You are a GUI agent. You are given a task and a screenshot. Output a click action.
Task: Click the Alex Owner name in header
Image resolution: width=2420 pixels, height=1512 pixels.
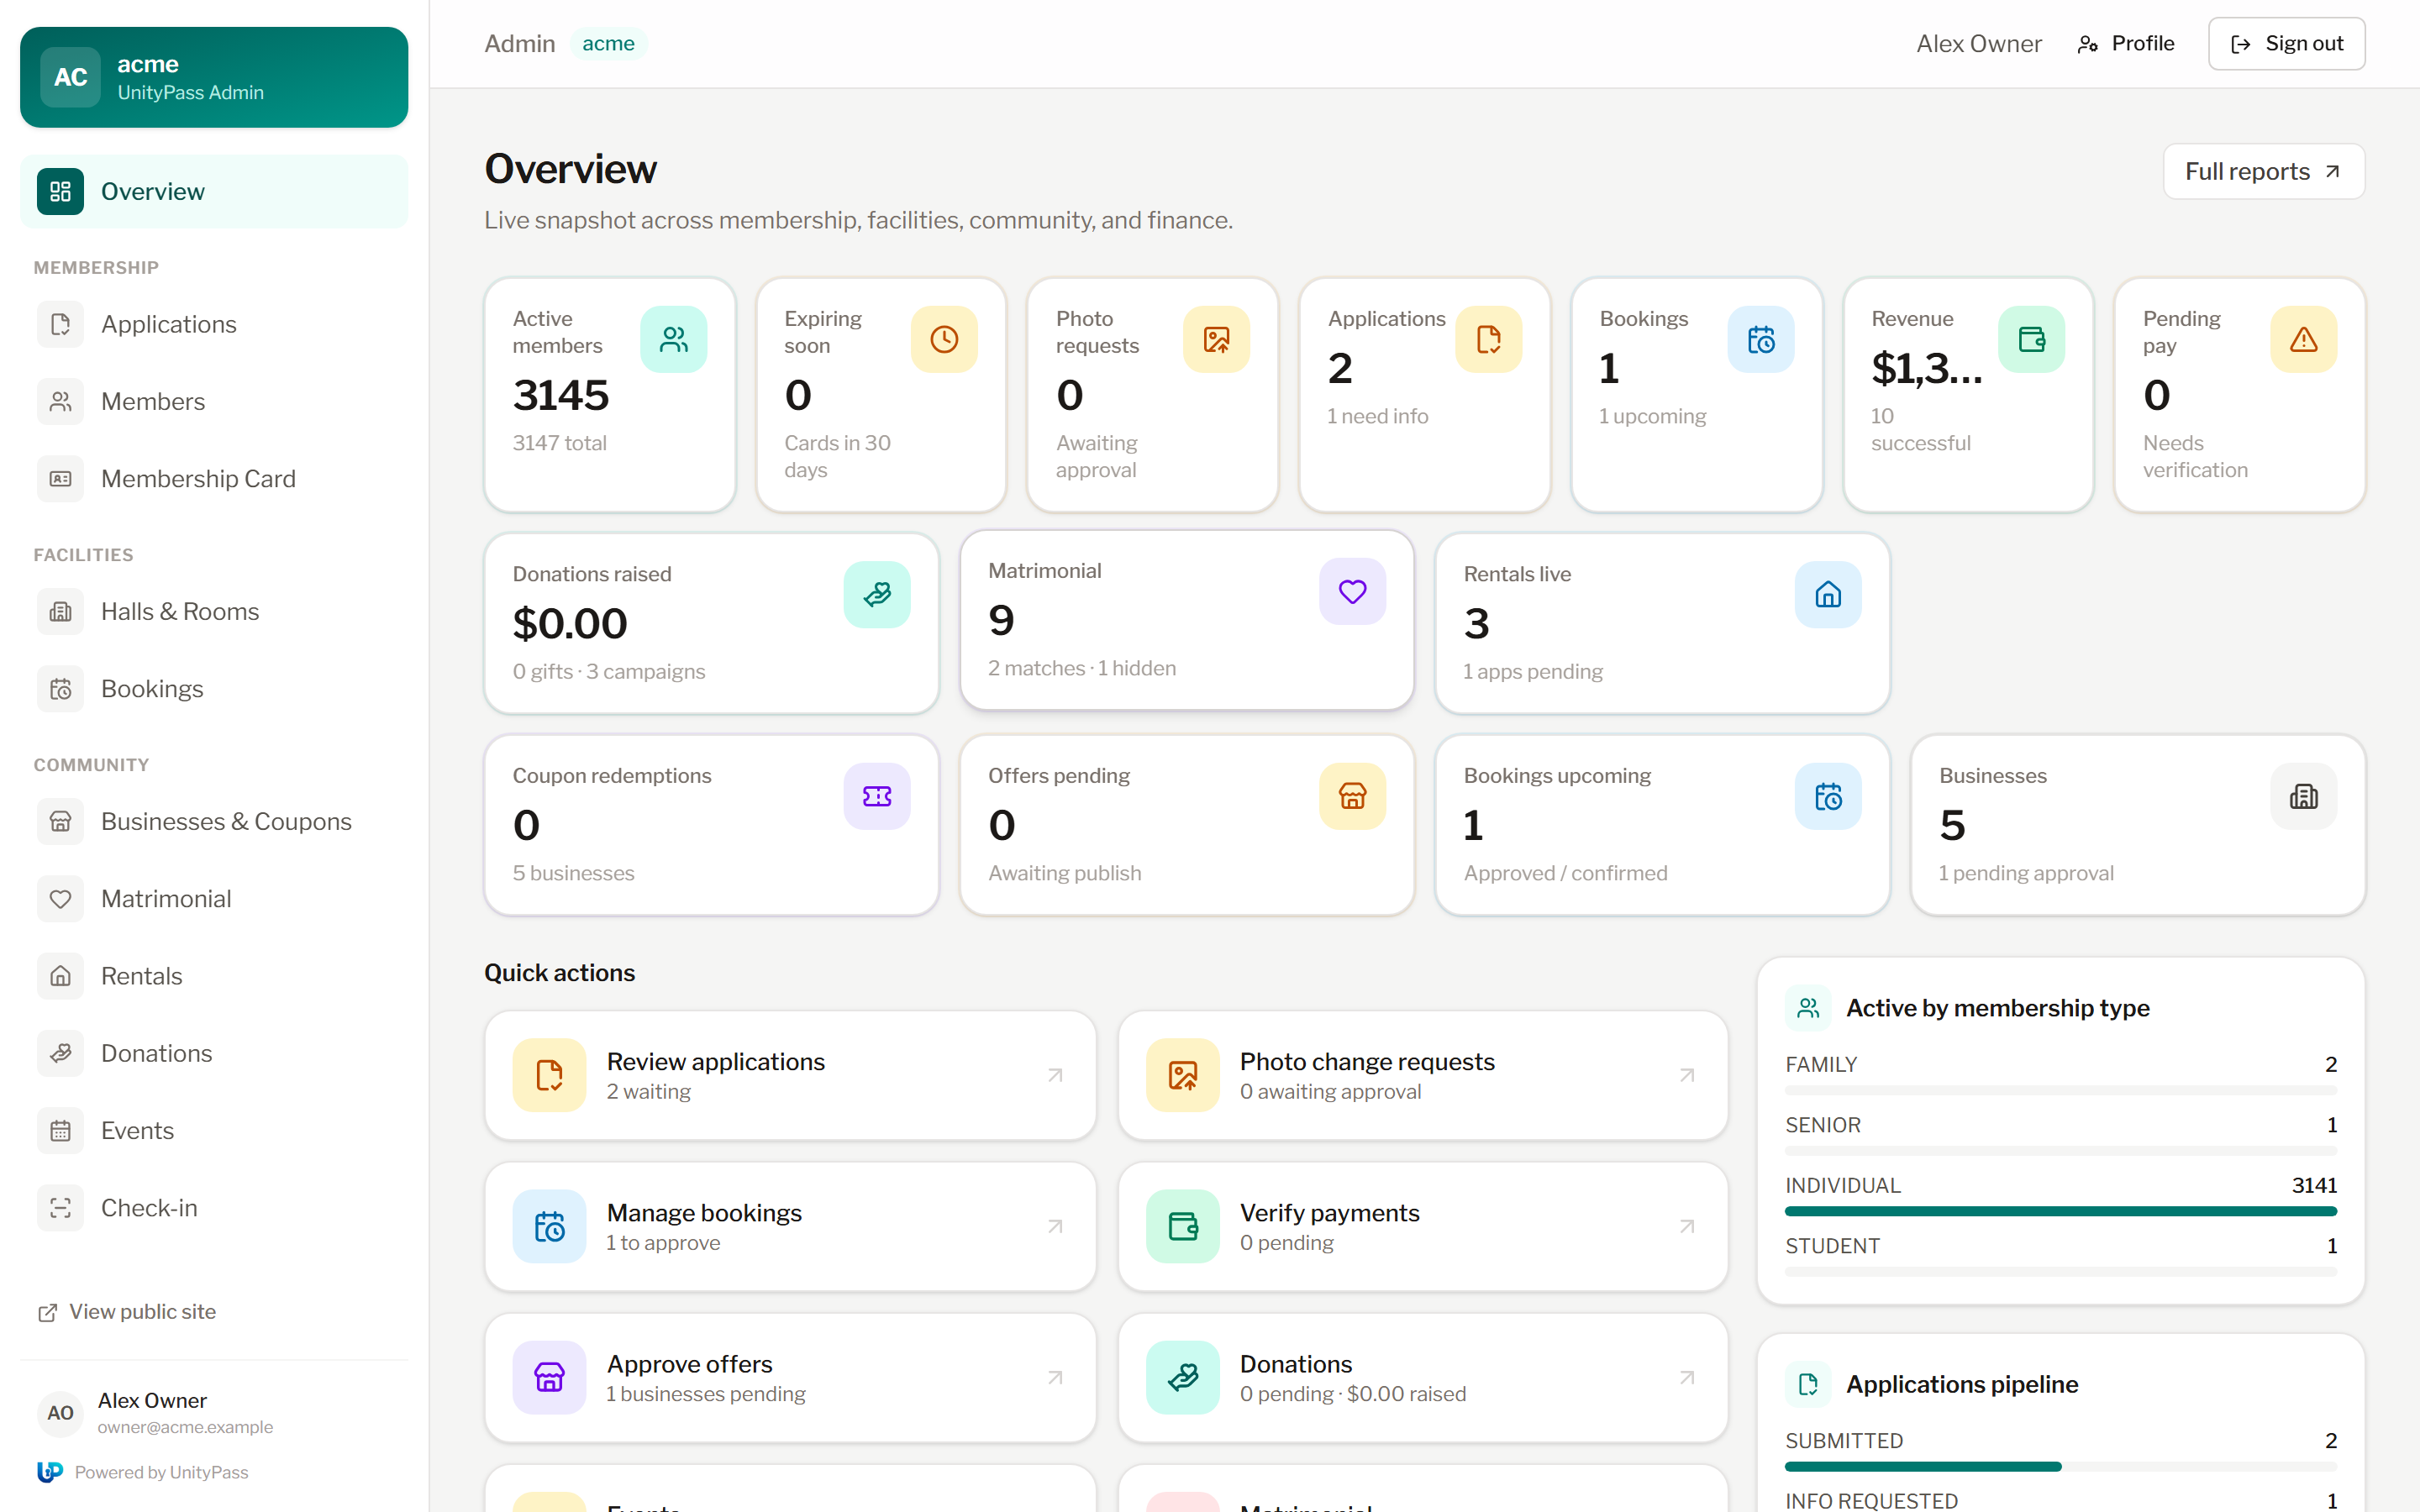click(x=1978, y=43)
